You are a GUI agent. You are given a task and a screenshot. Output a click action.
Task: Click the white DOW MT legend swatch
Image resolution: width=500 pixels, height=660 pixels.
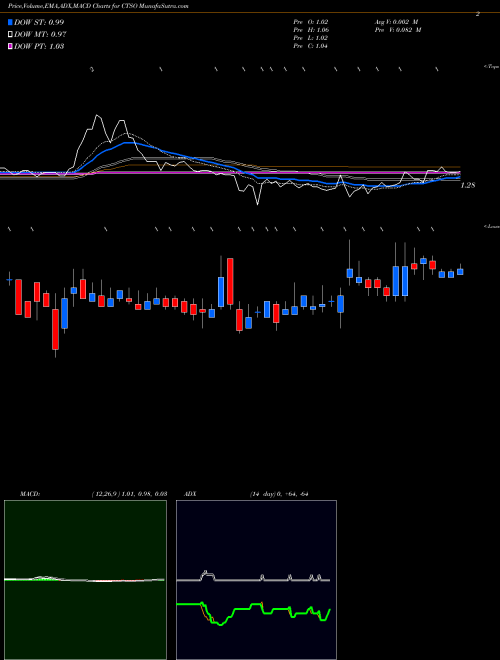pyautogui.click(x=10, y=35)
